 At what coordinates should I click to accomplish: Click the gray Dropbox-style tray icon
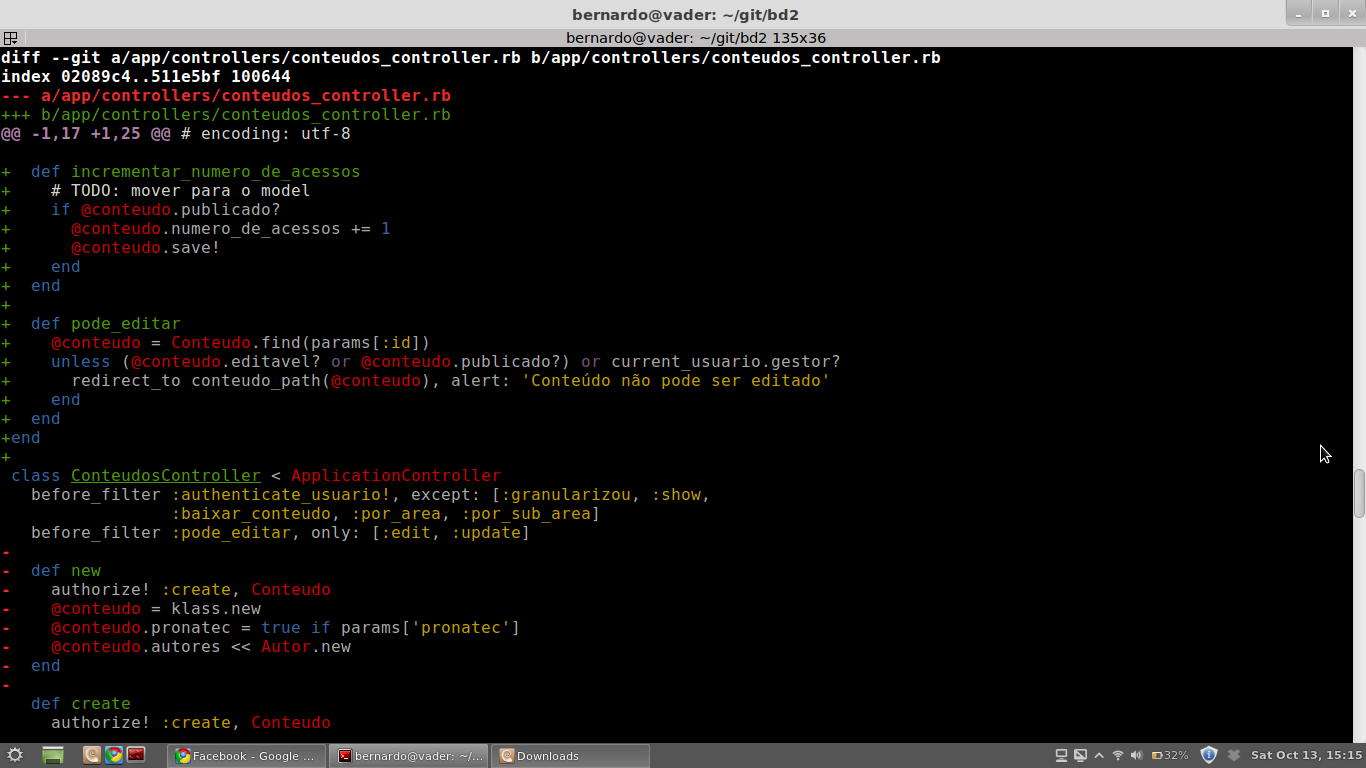(x=1234, y=755)
